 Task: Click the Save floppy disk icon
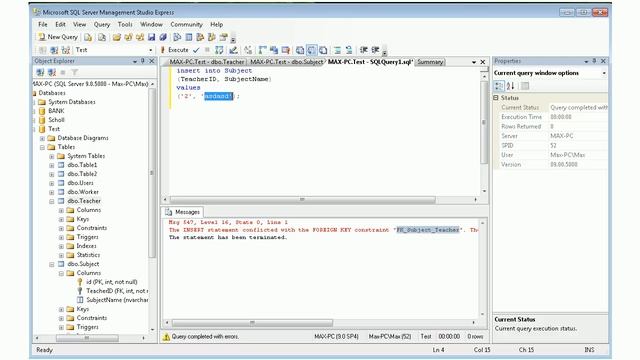[151, 38]
